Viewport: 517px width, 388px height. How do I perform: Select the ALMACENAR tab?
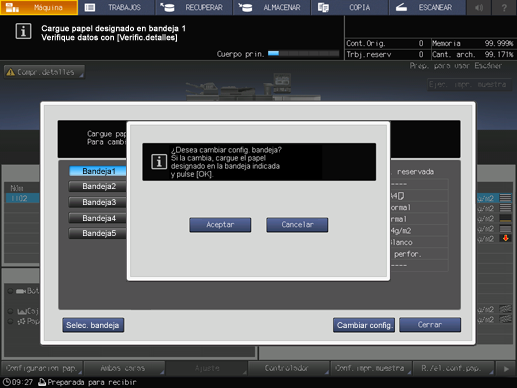(x=272, y=7)
